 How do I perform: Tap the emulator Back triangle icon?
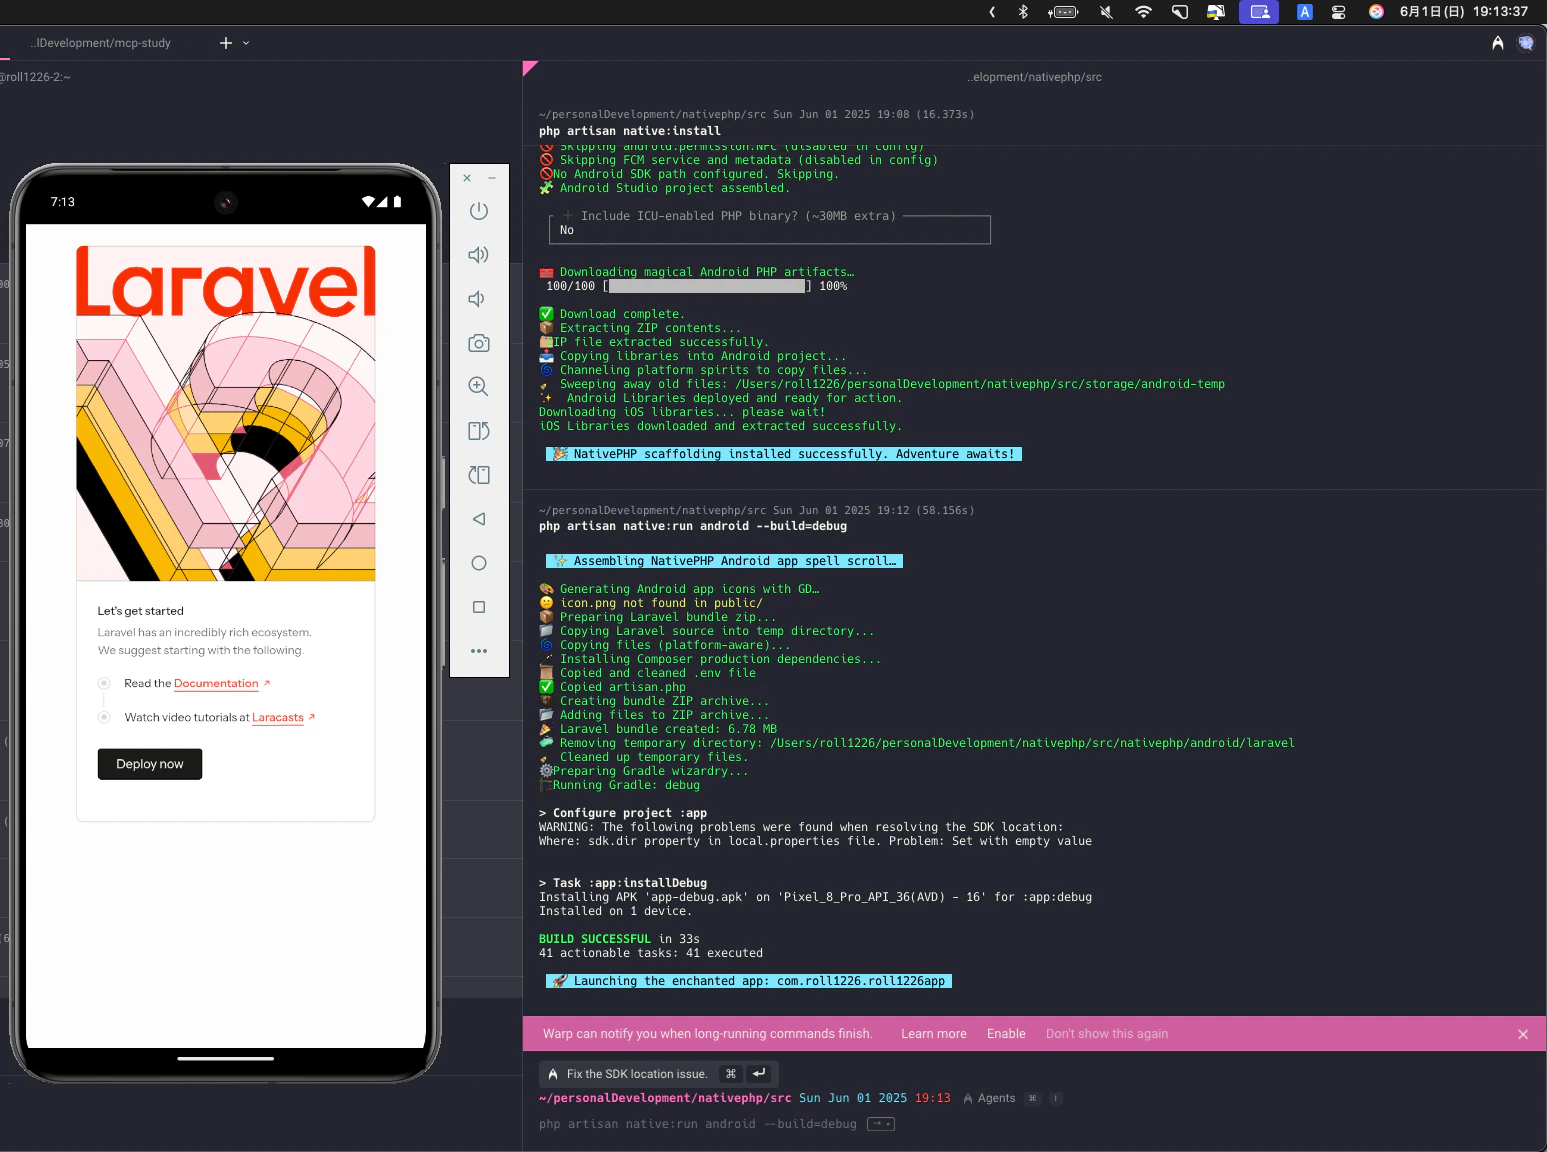point(479,519)
